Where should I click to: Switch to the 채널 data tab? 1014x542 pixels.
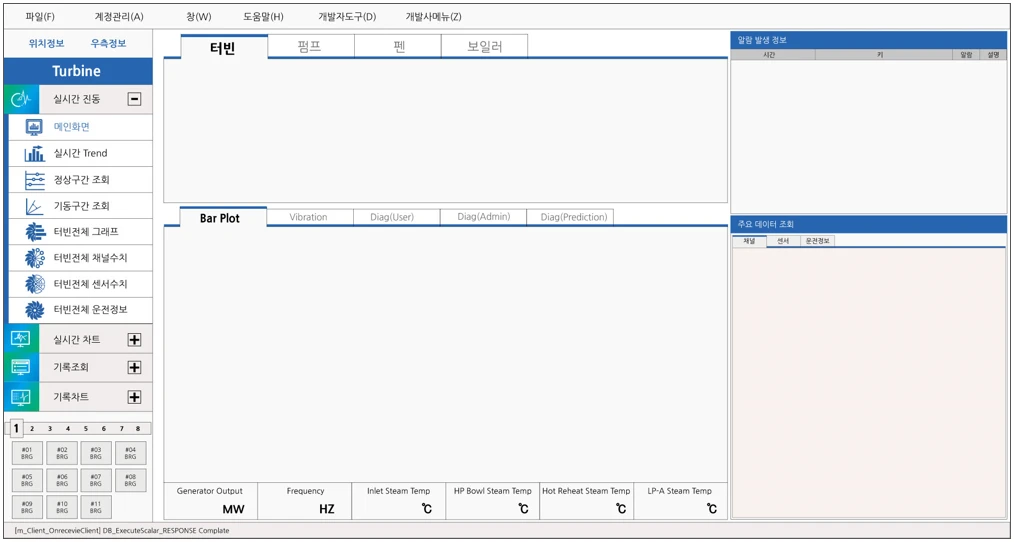click(x=750, y=241)
